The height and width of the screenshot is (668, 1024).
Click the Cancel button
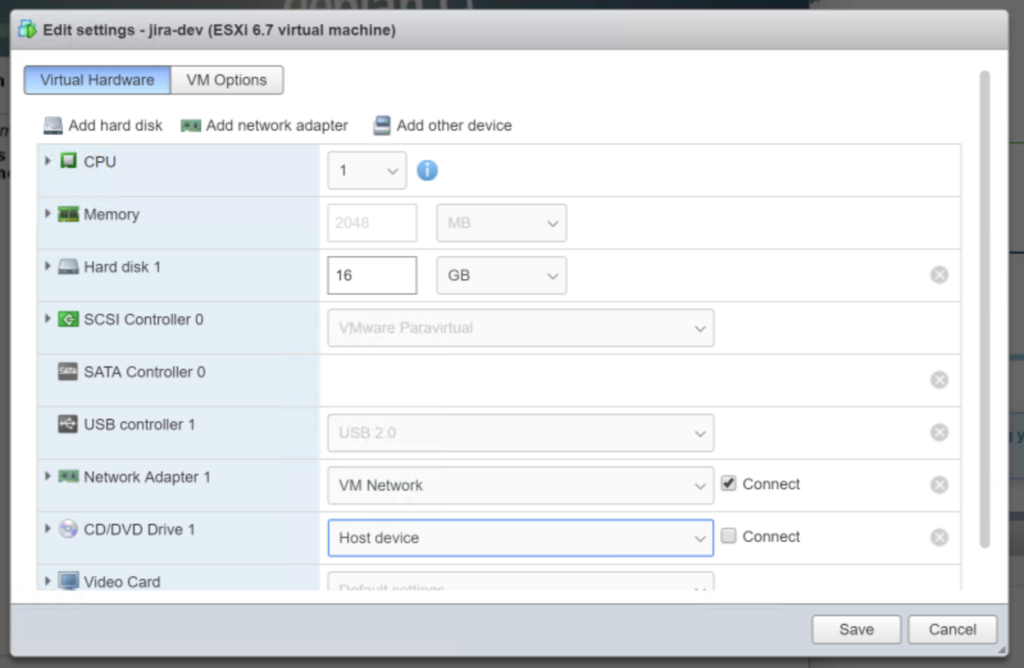(952, 629)
